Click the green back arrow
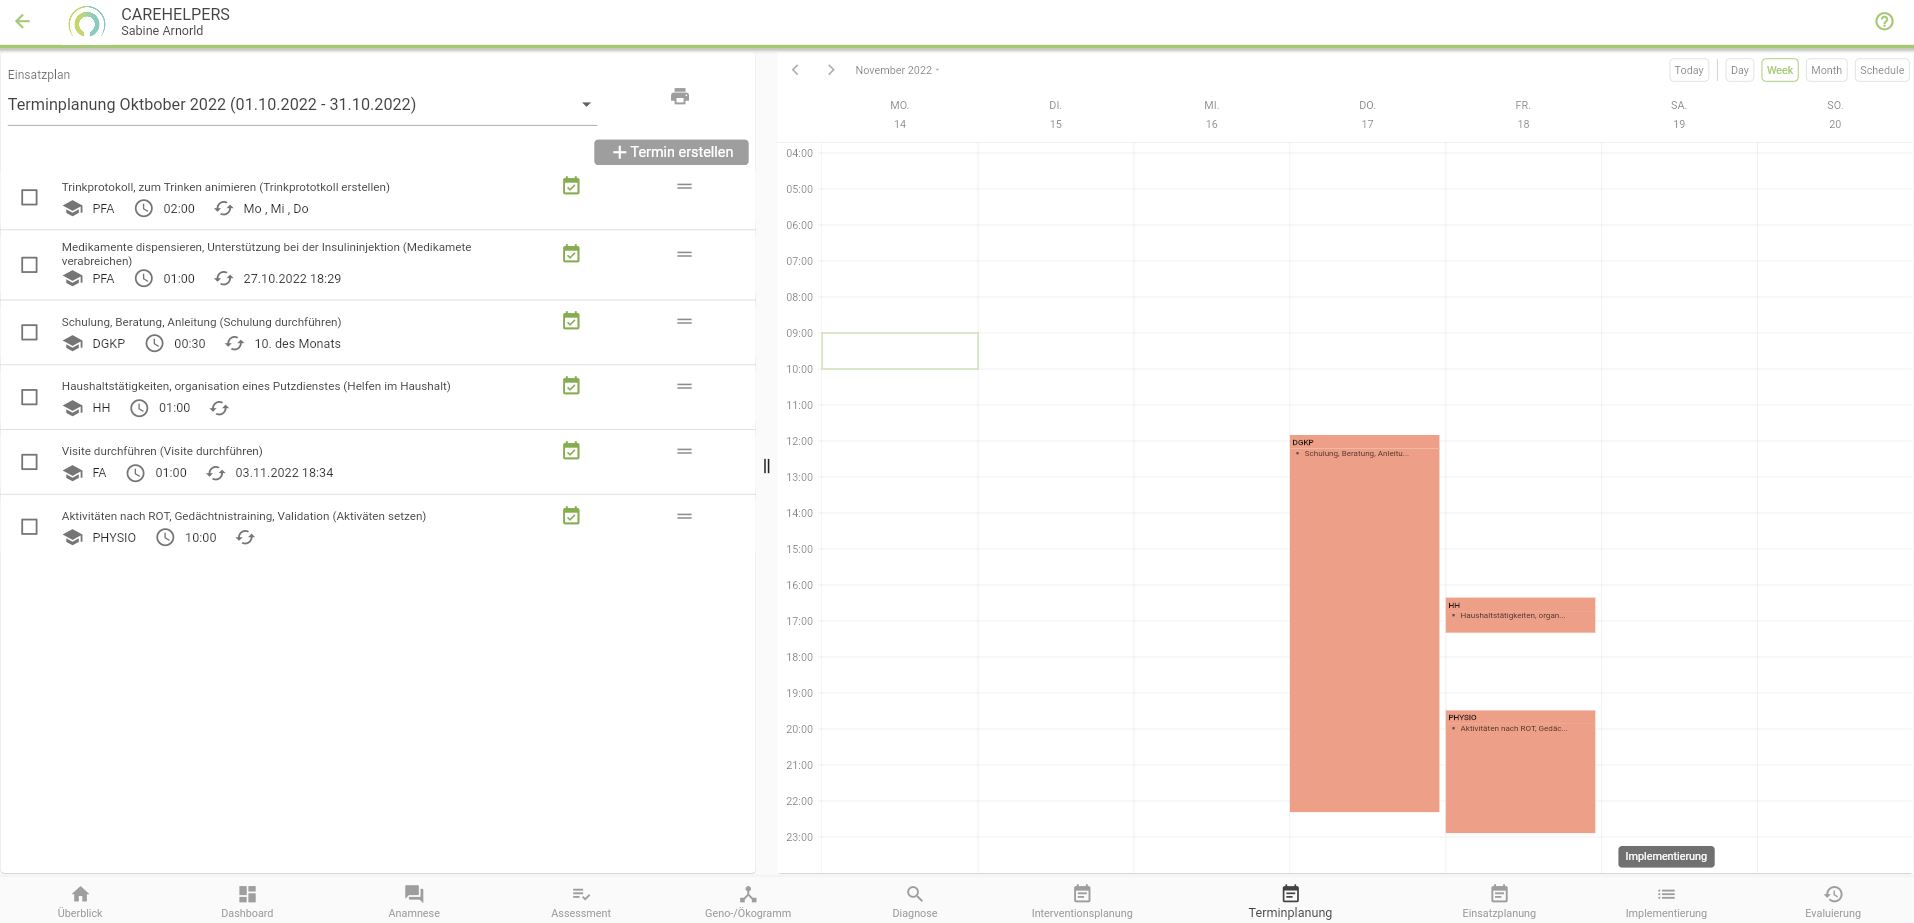1914x923 pixels. click(23, 21)
